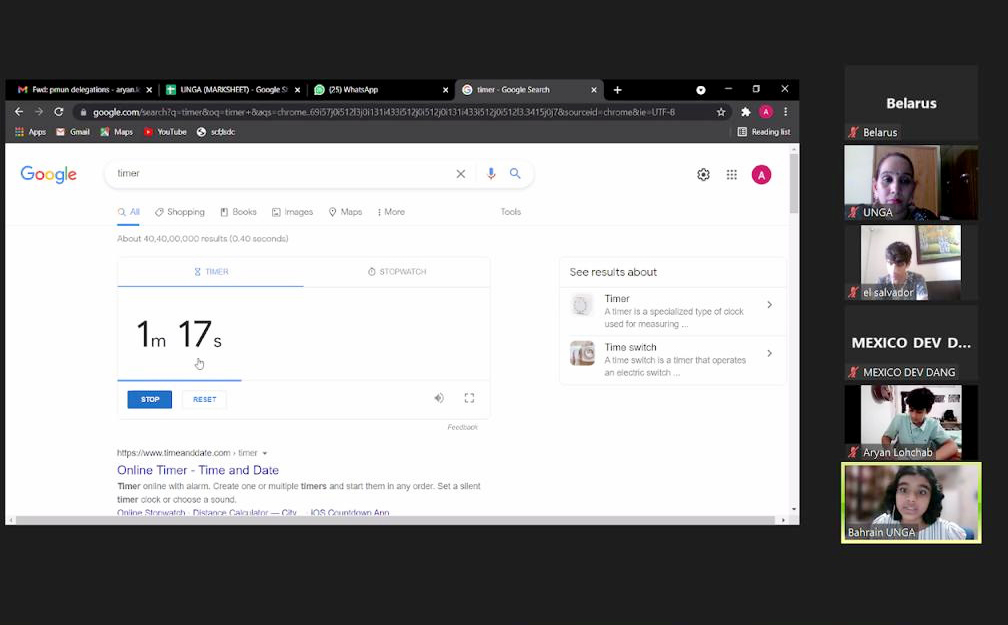Select the Aryan Lohchab participant video
The image size is (1008, 625).
coord(911,422)
